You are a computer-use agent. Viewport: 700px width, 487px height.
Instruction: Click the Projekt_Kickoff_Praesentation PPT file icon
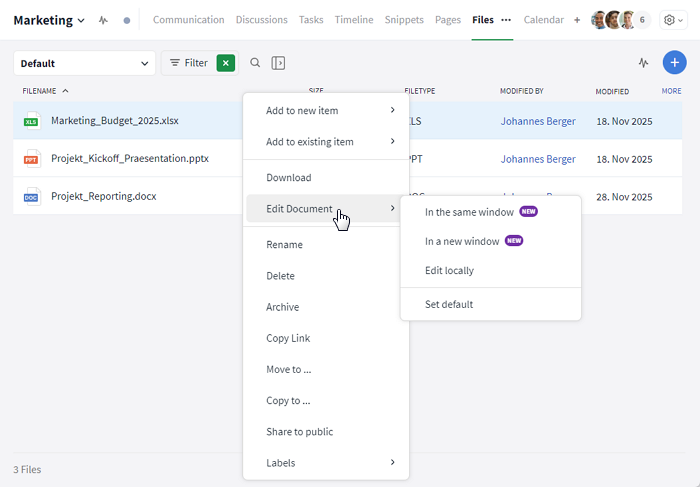click(31, 158)
